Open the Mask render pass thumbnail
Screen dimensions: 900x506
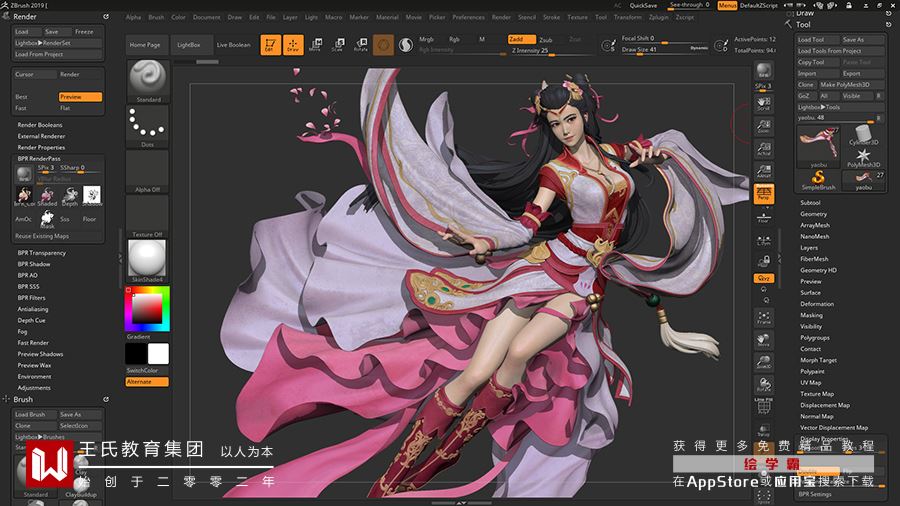[47, 219]
